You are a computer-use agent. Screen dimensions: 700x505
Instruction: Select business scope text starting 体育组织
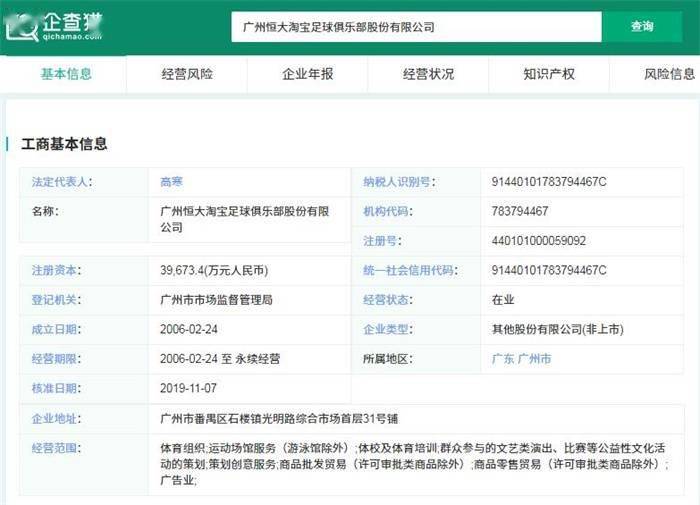tap(414, 464)
